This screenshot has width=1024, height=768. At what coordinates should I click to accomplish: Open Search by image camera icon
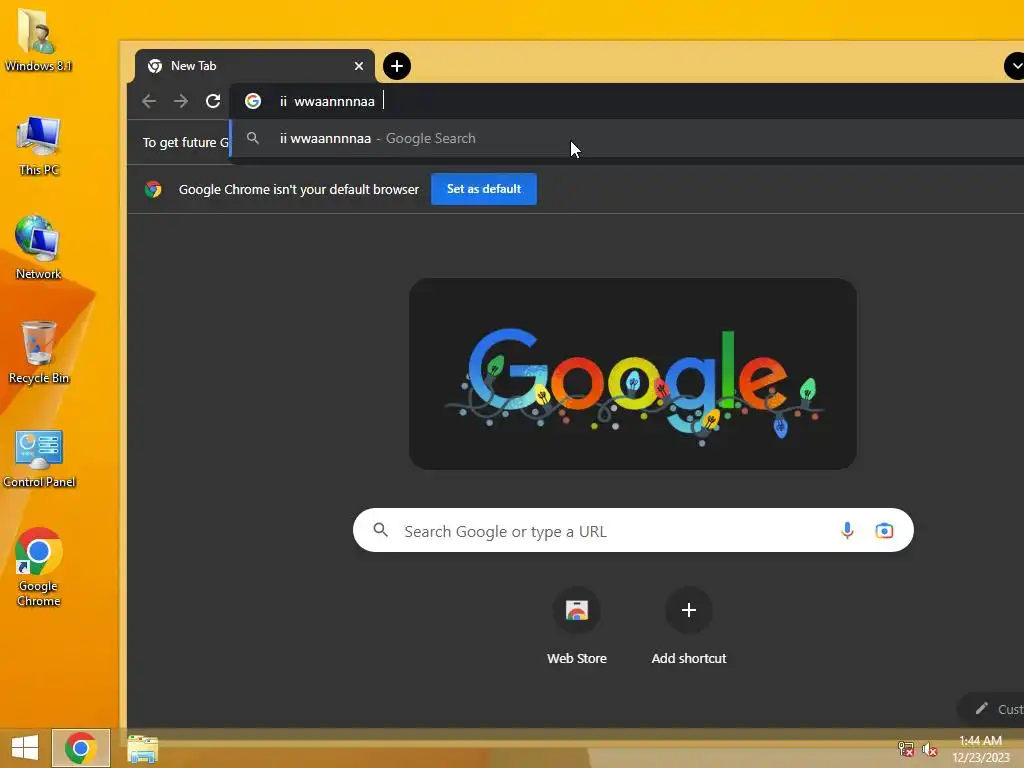(x=884, y=530)
